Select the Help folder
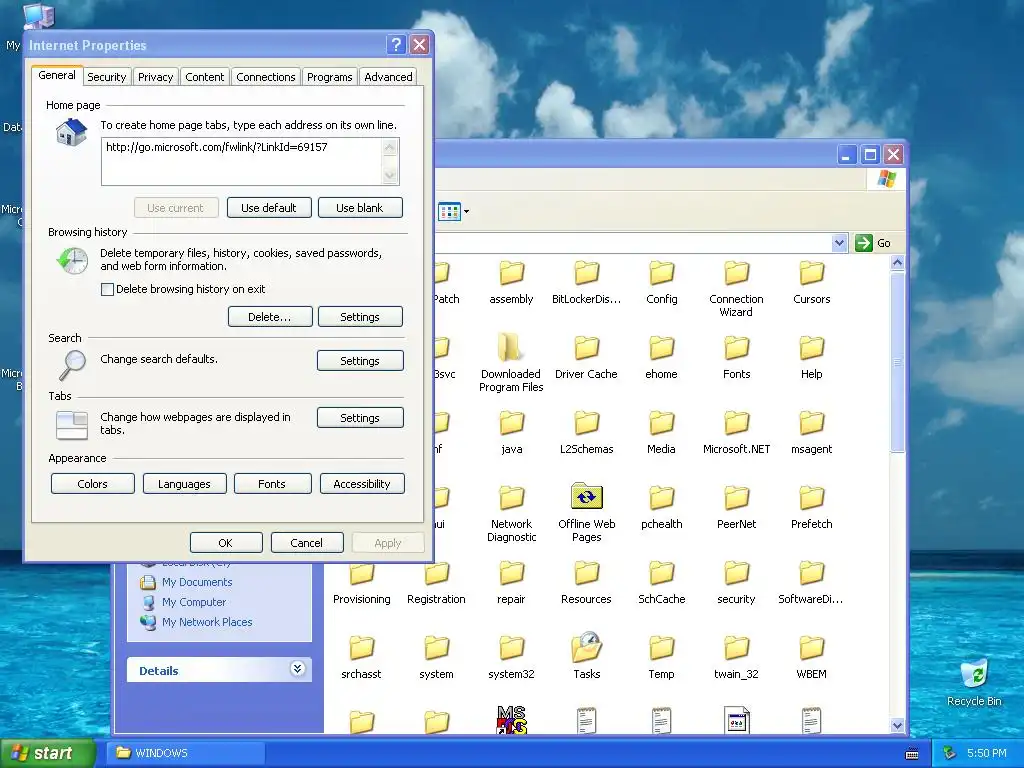Screen dimensions: 1024x768 pyautogui.click(x=812, y=357)
